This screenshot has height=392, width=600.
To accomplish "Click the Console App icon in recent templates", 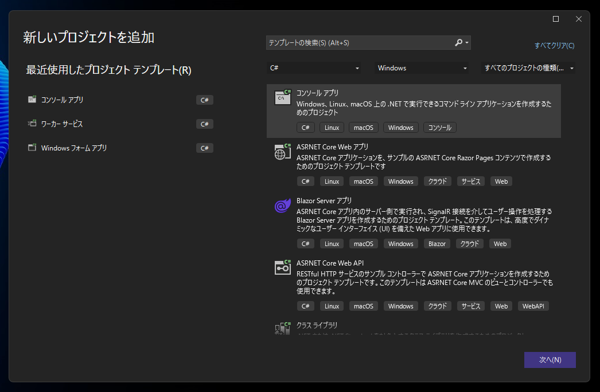I will [32, 100].
